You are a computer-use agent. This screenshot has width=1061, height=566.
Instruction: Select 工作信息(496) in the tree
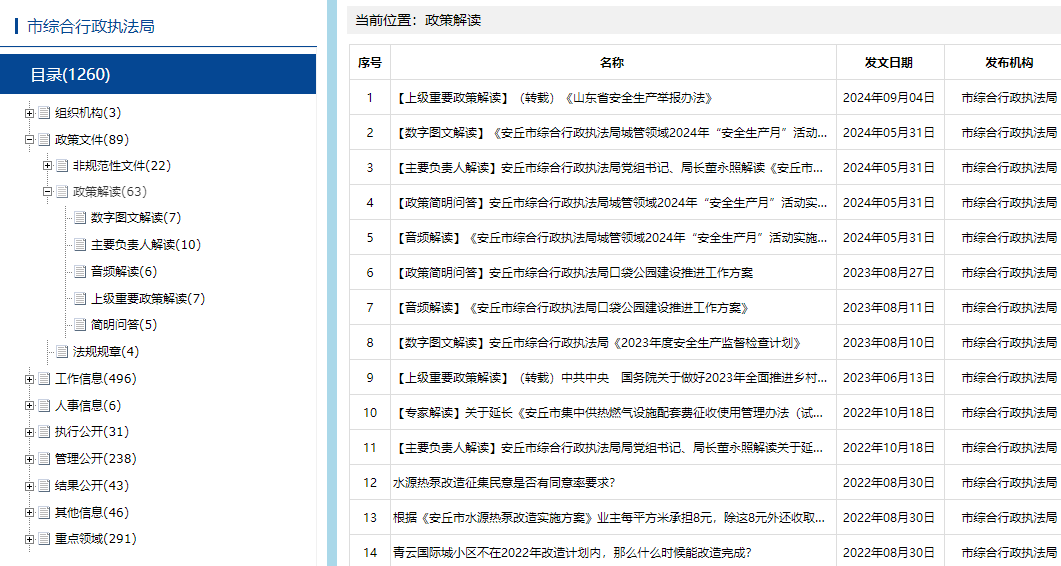click(95, 379)
